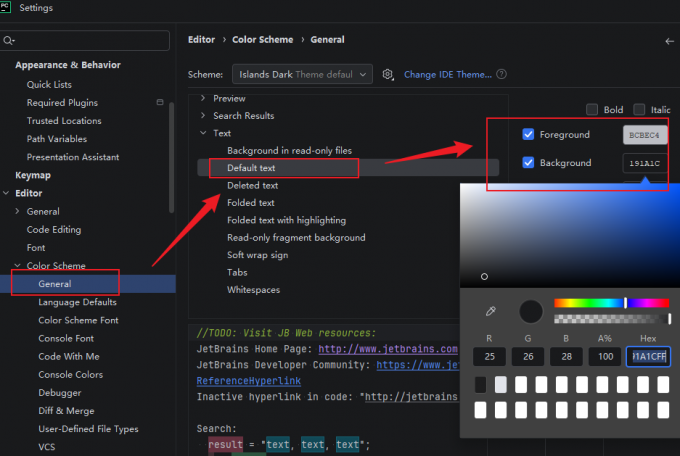Open the jetbrains.com hyperlink in preview
Screen dimensions: 680x456
(x=388, y=349)
